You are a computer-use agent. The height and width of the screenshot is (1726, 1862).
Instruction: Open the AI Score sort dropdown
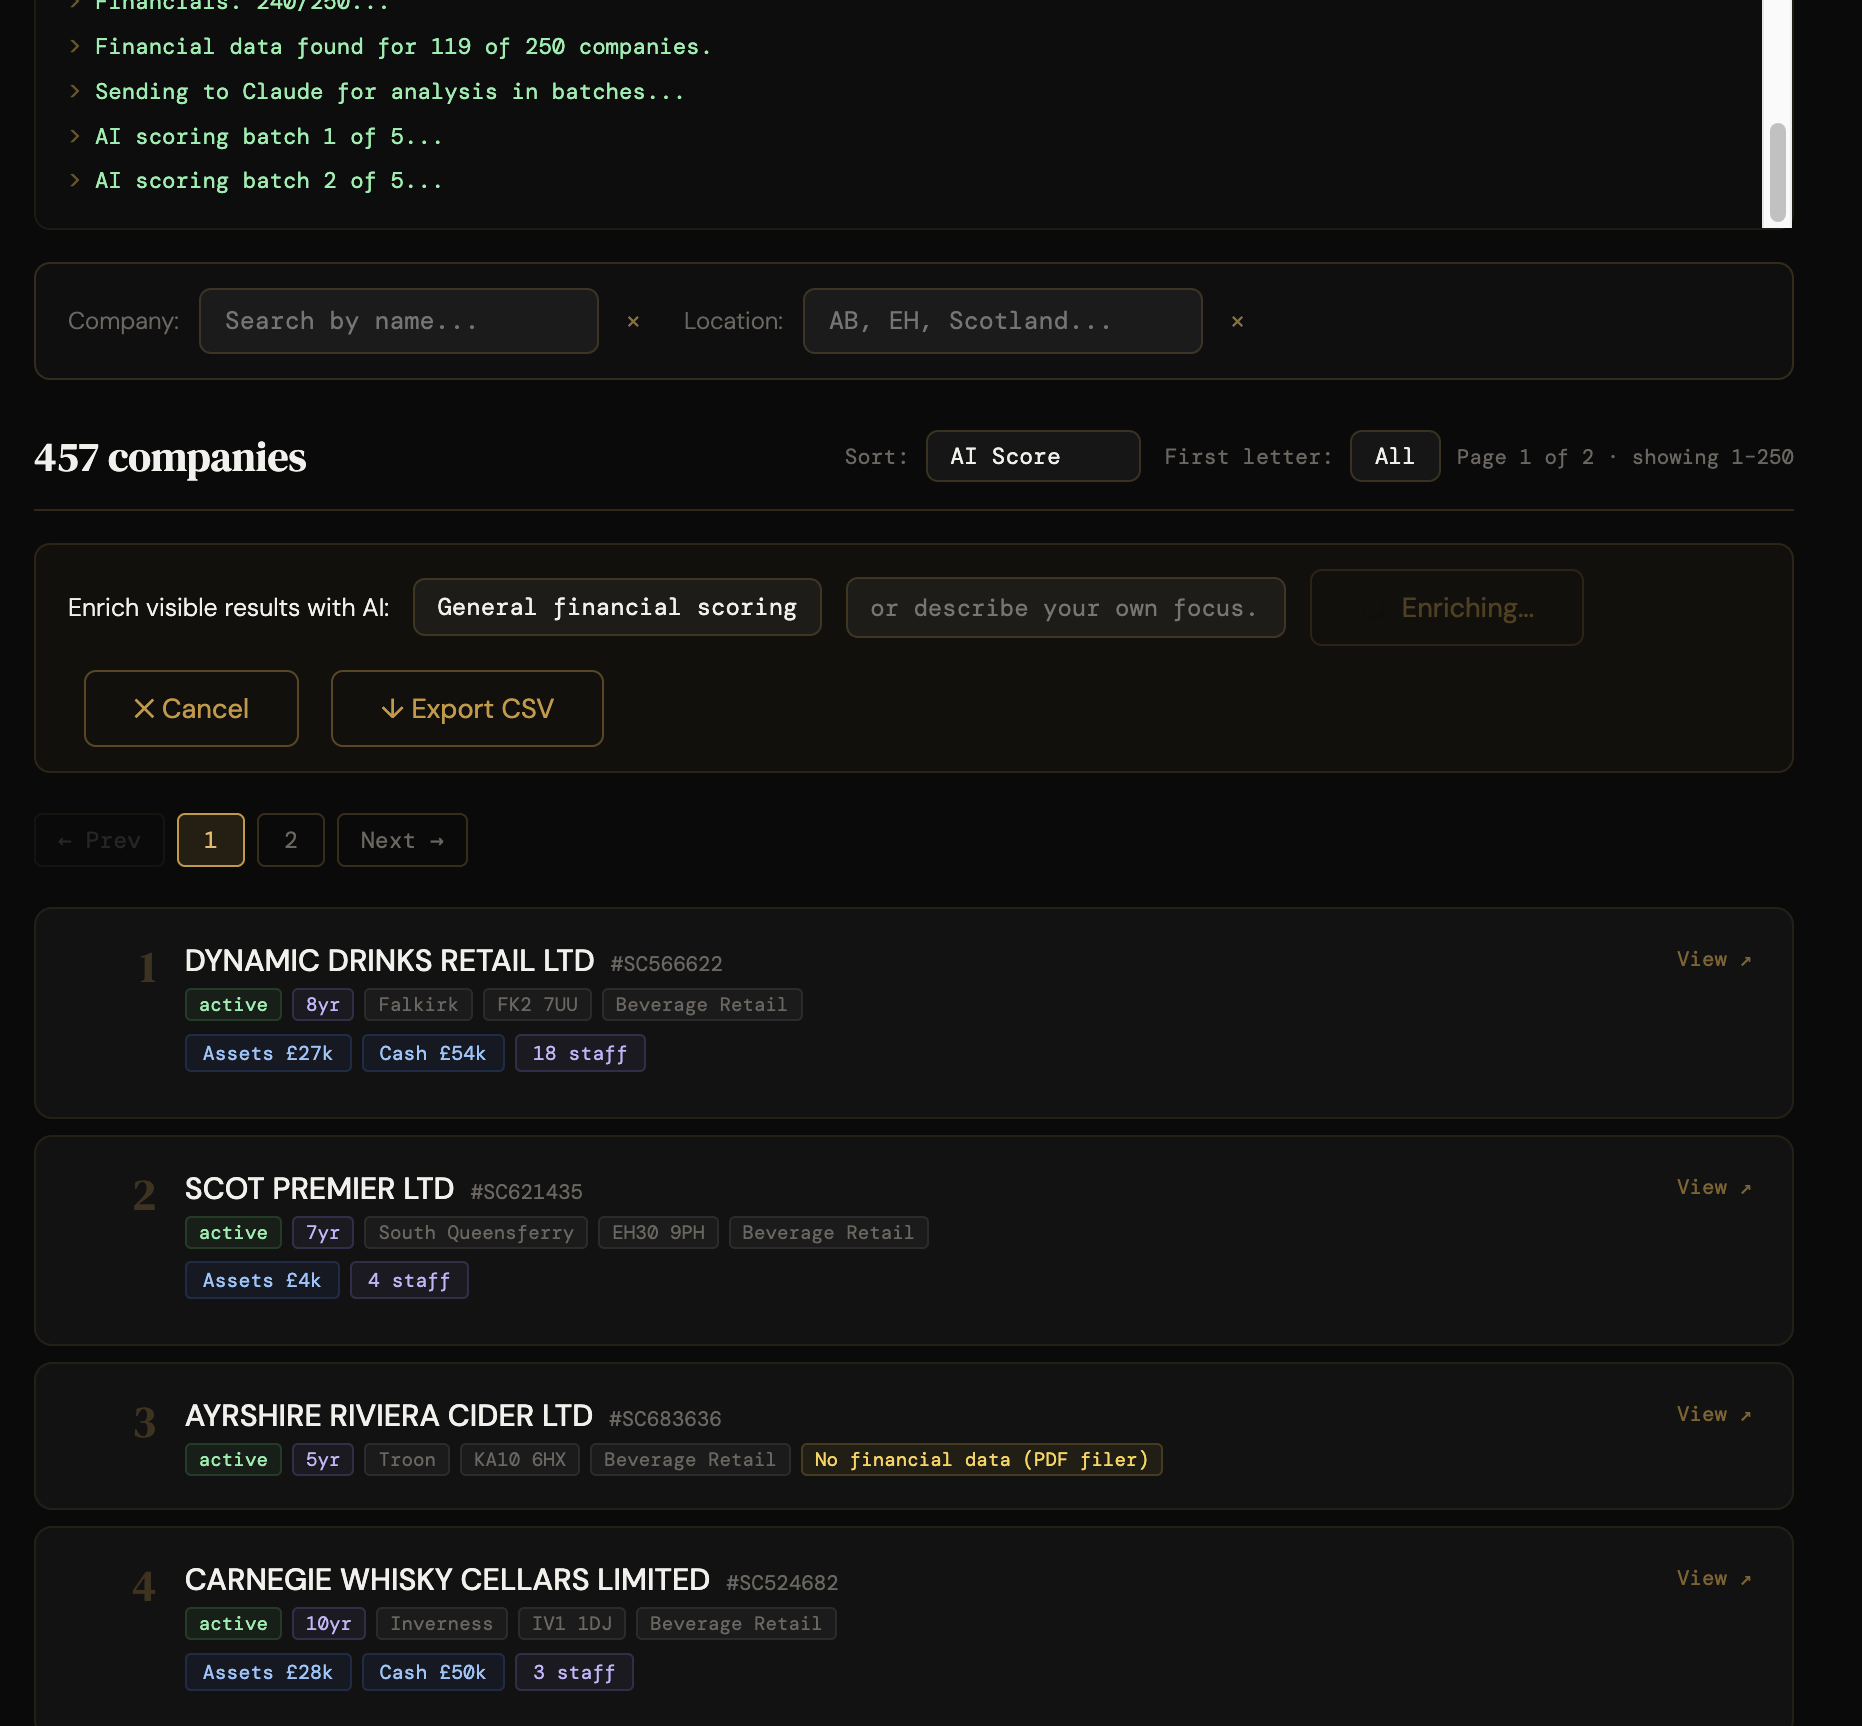[1032, 456]
